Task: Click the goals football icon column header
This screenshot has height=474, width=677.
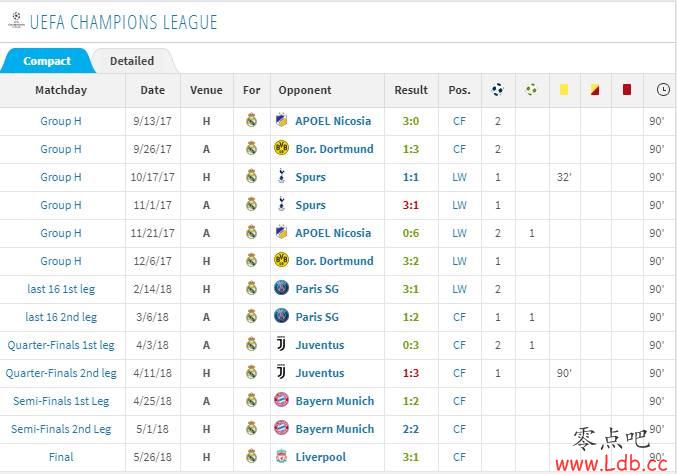Action: (497, 89)
